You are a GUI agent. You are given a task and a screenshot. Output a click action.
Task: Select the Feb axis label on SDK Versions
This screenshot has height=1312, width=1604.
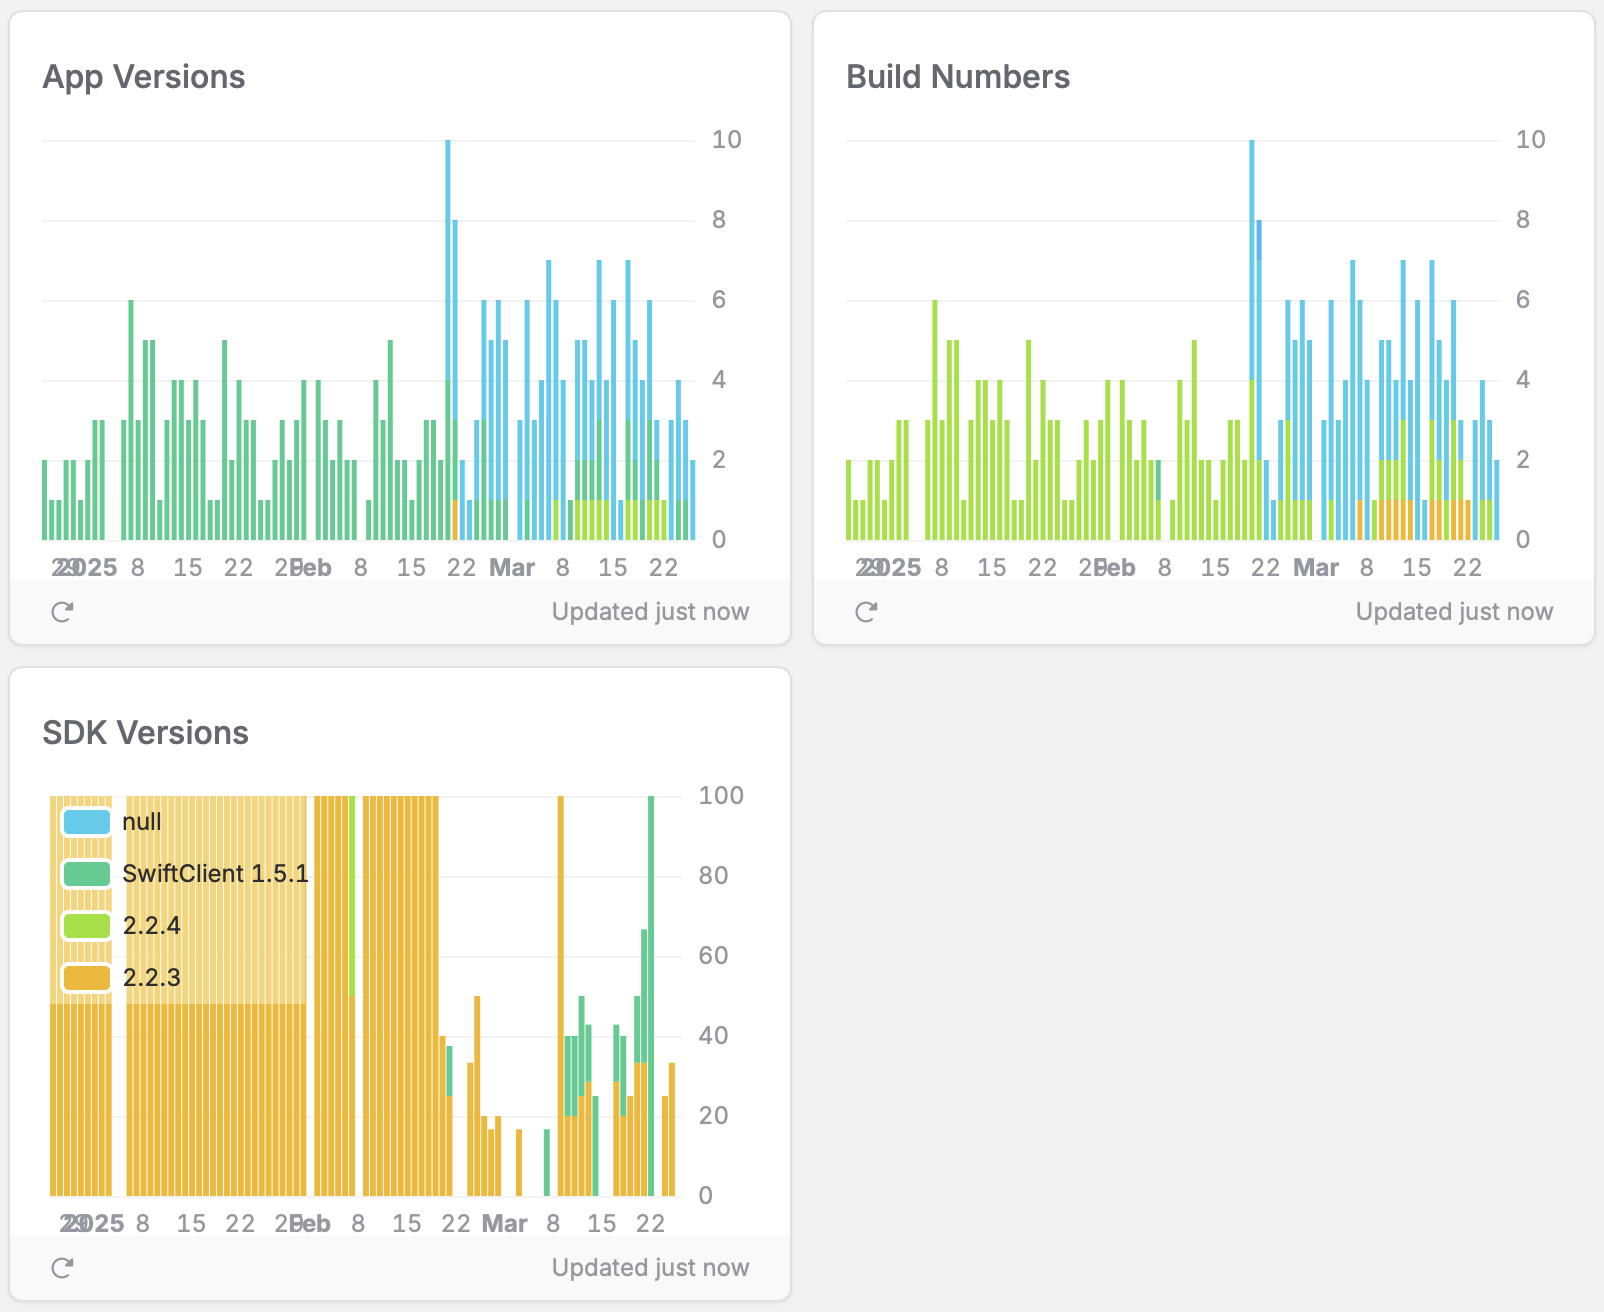click(x=310, y=1223)
